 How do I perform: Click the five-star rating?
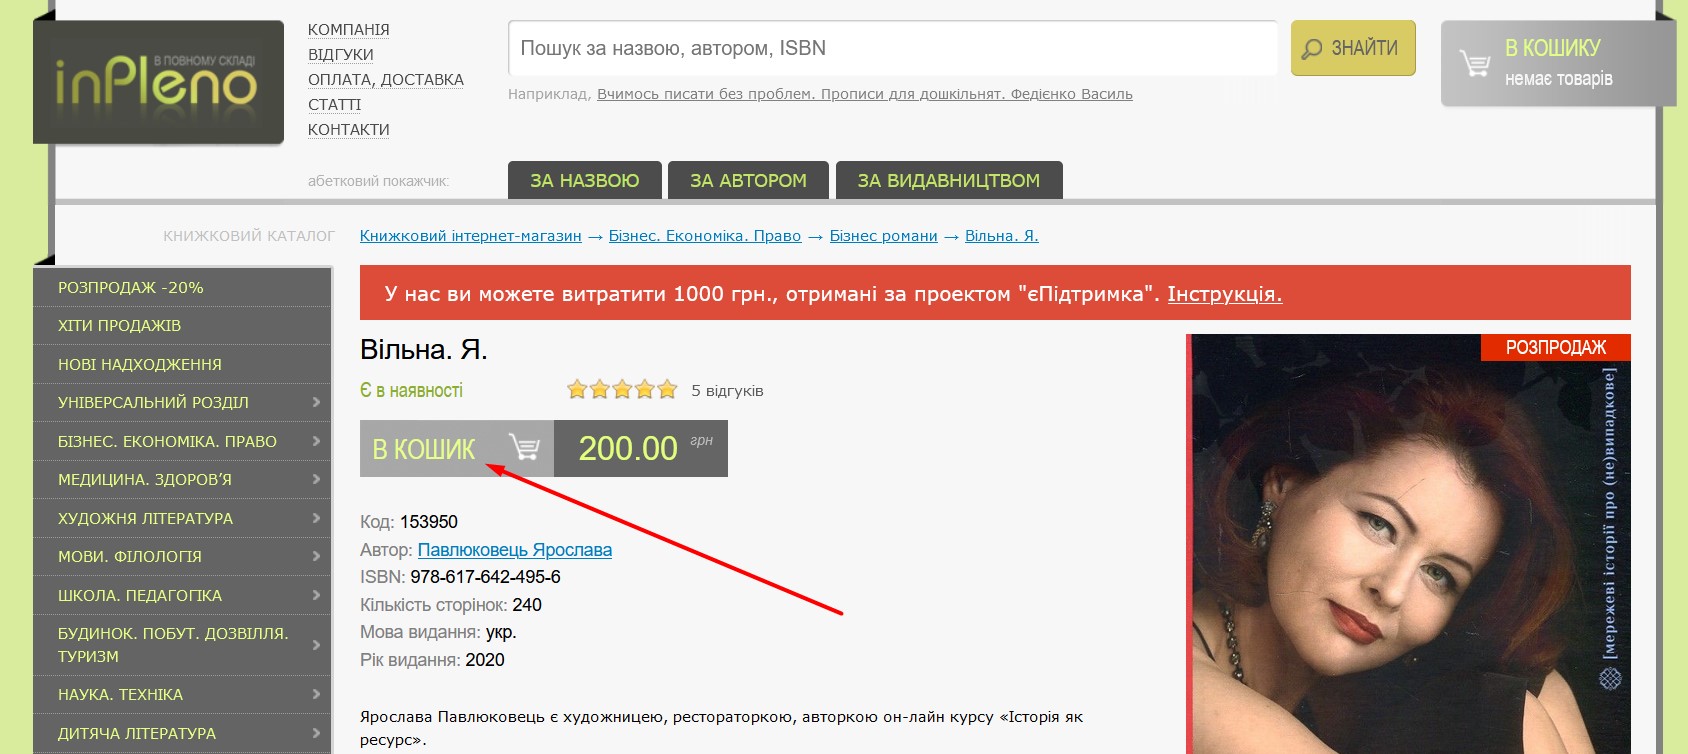[x=622, y=390]
